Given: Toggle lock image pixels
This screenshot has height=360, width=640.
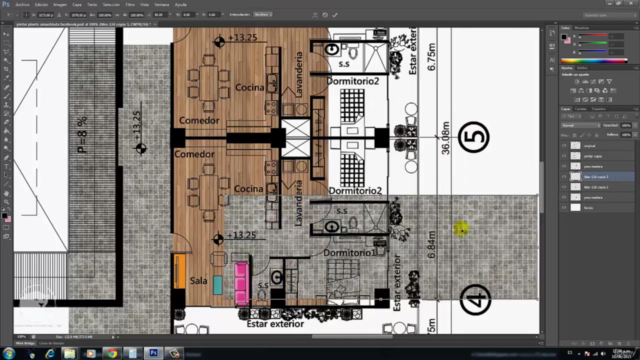Looking at the screenshot, I should pos(582,135).
